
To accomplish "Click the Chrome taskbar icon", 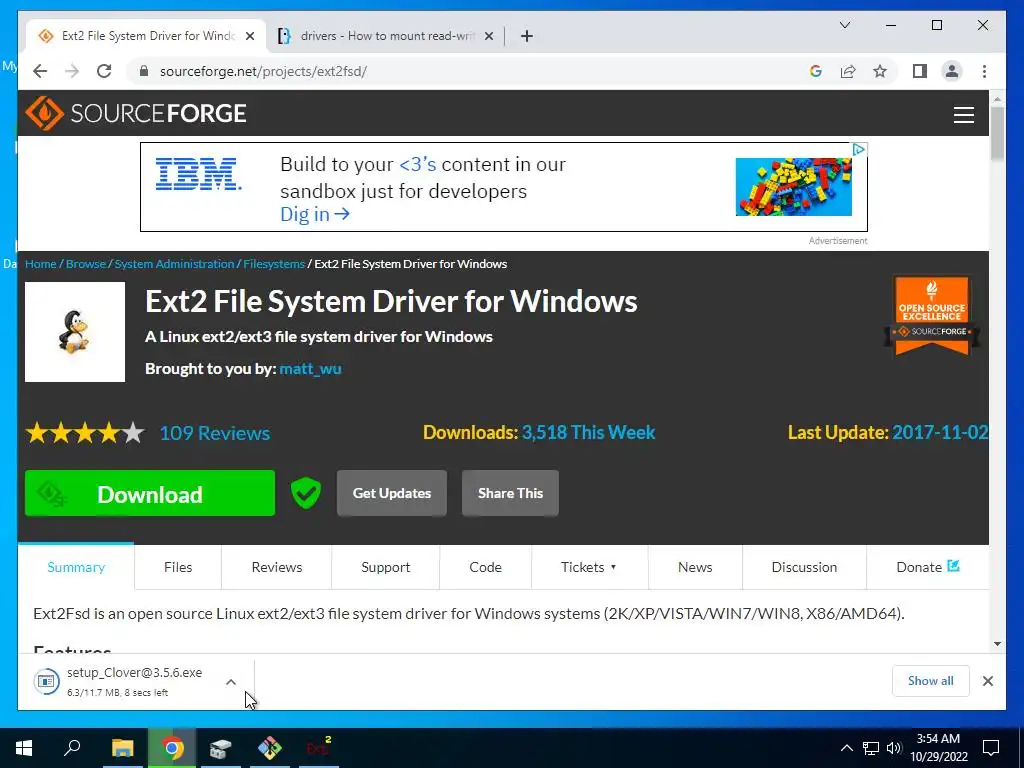I will pos(172,748).
